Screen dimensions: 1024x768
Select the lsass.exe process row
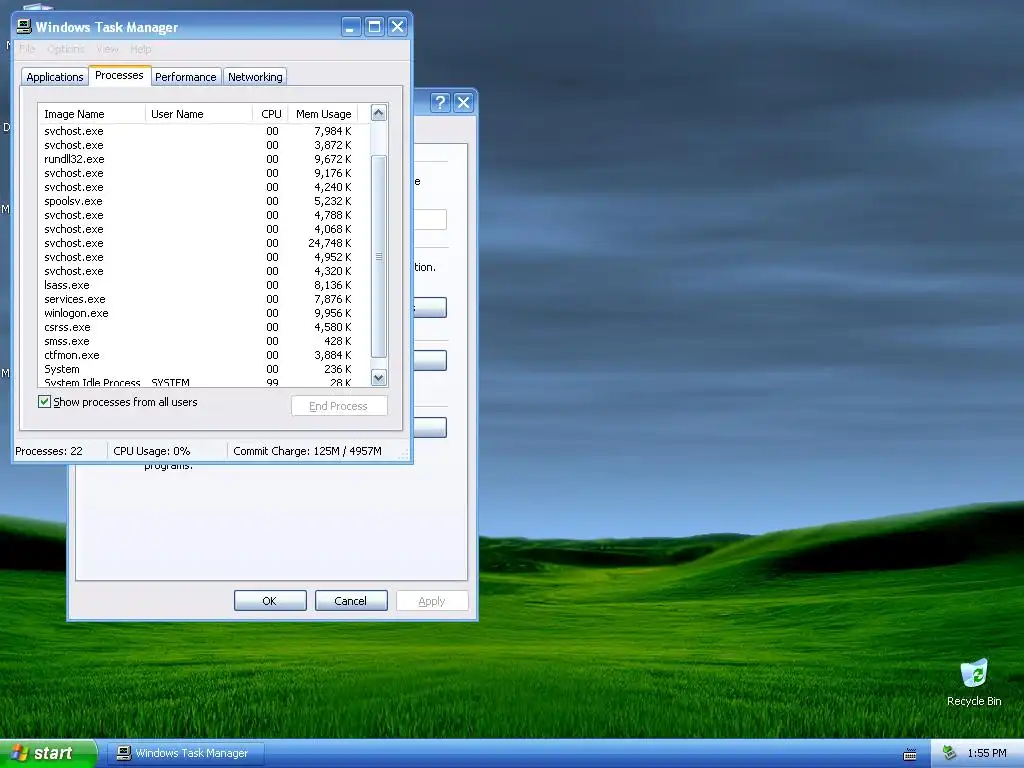point(204,285)
